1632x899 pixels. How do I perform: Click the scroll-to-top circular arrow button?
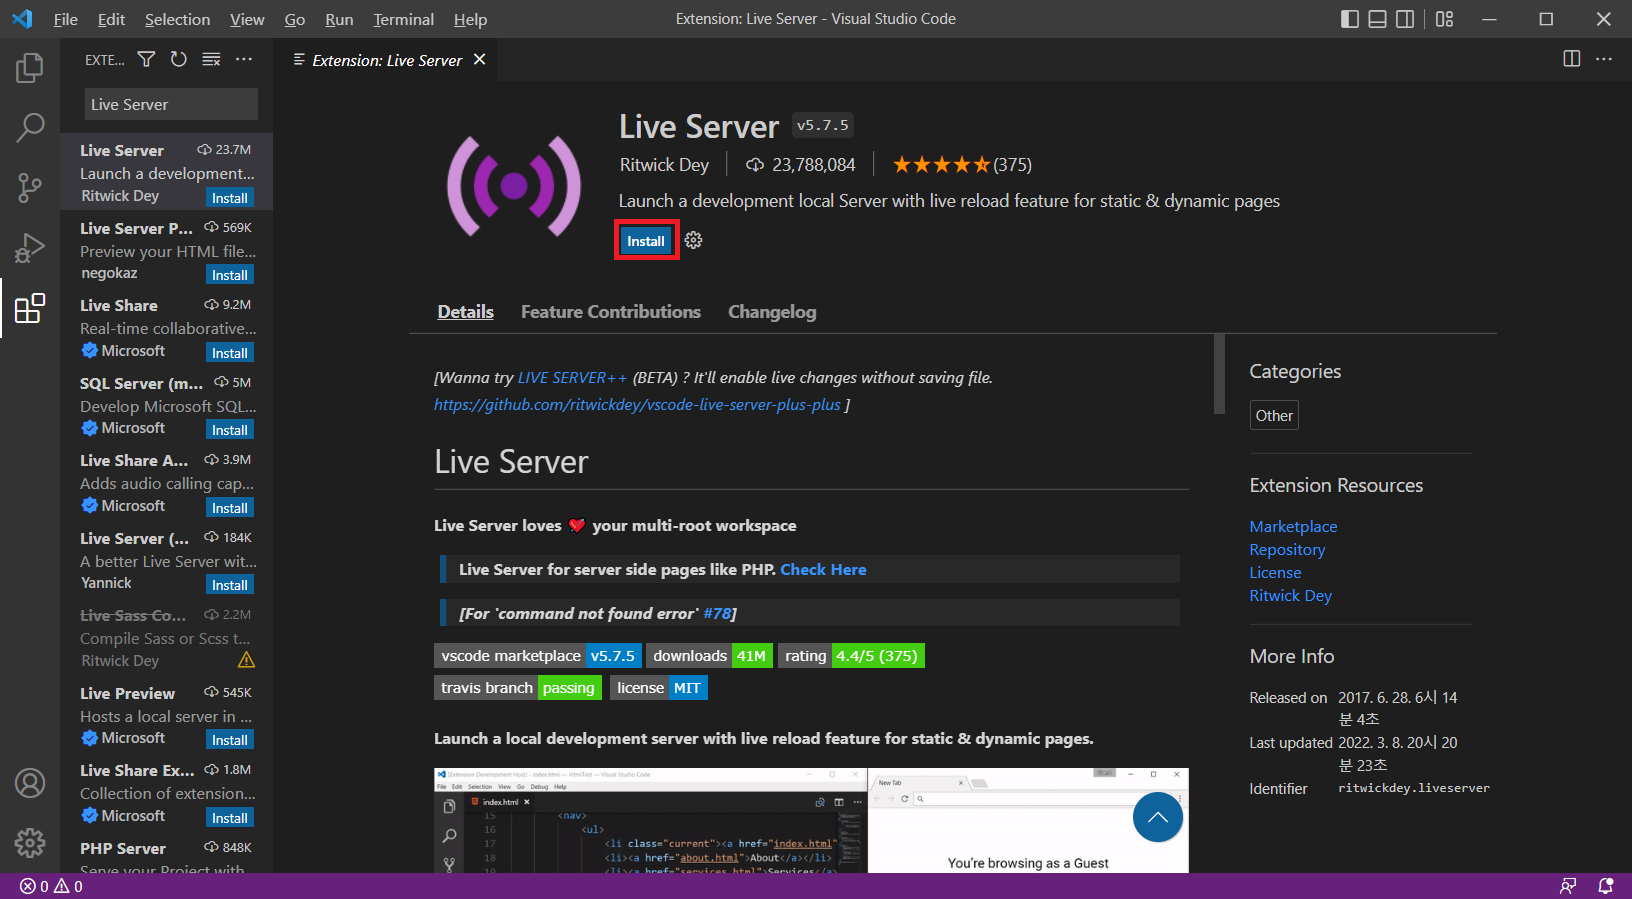(x=1158, y=817)
